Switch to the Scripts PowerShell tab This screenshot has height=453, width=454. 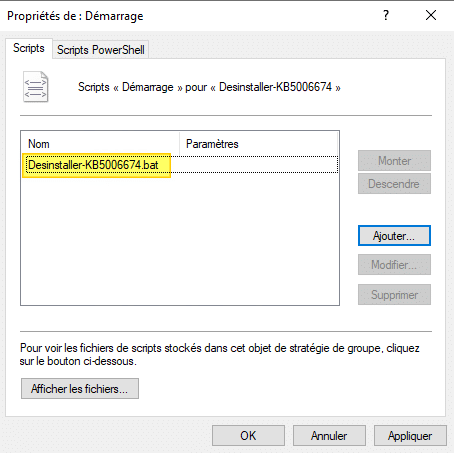click(101, 50)
